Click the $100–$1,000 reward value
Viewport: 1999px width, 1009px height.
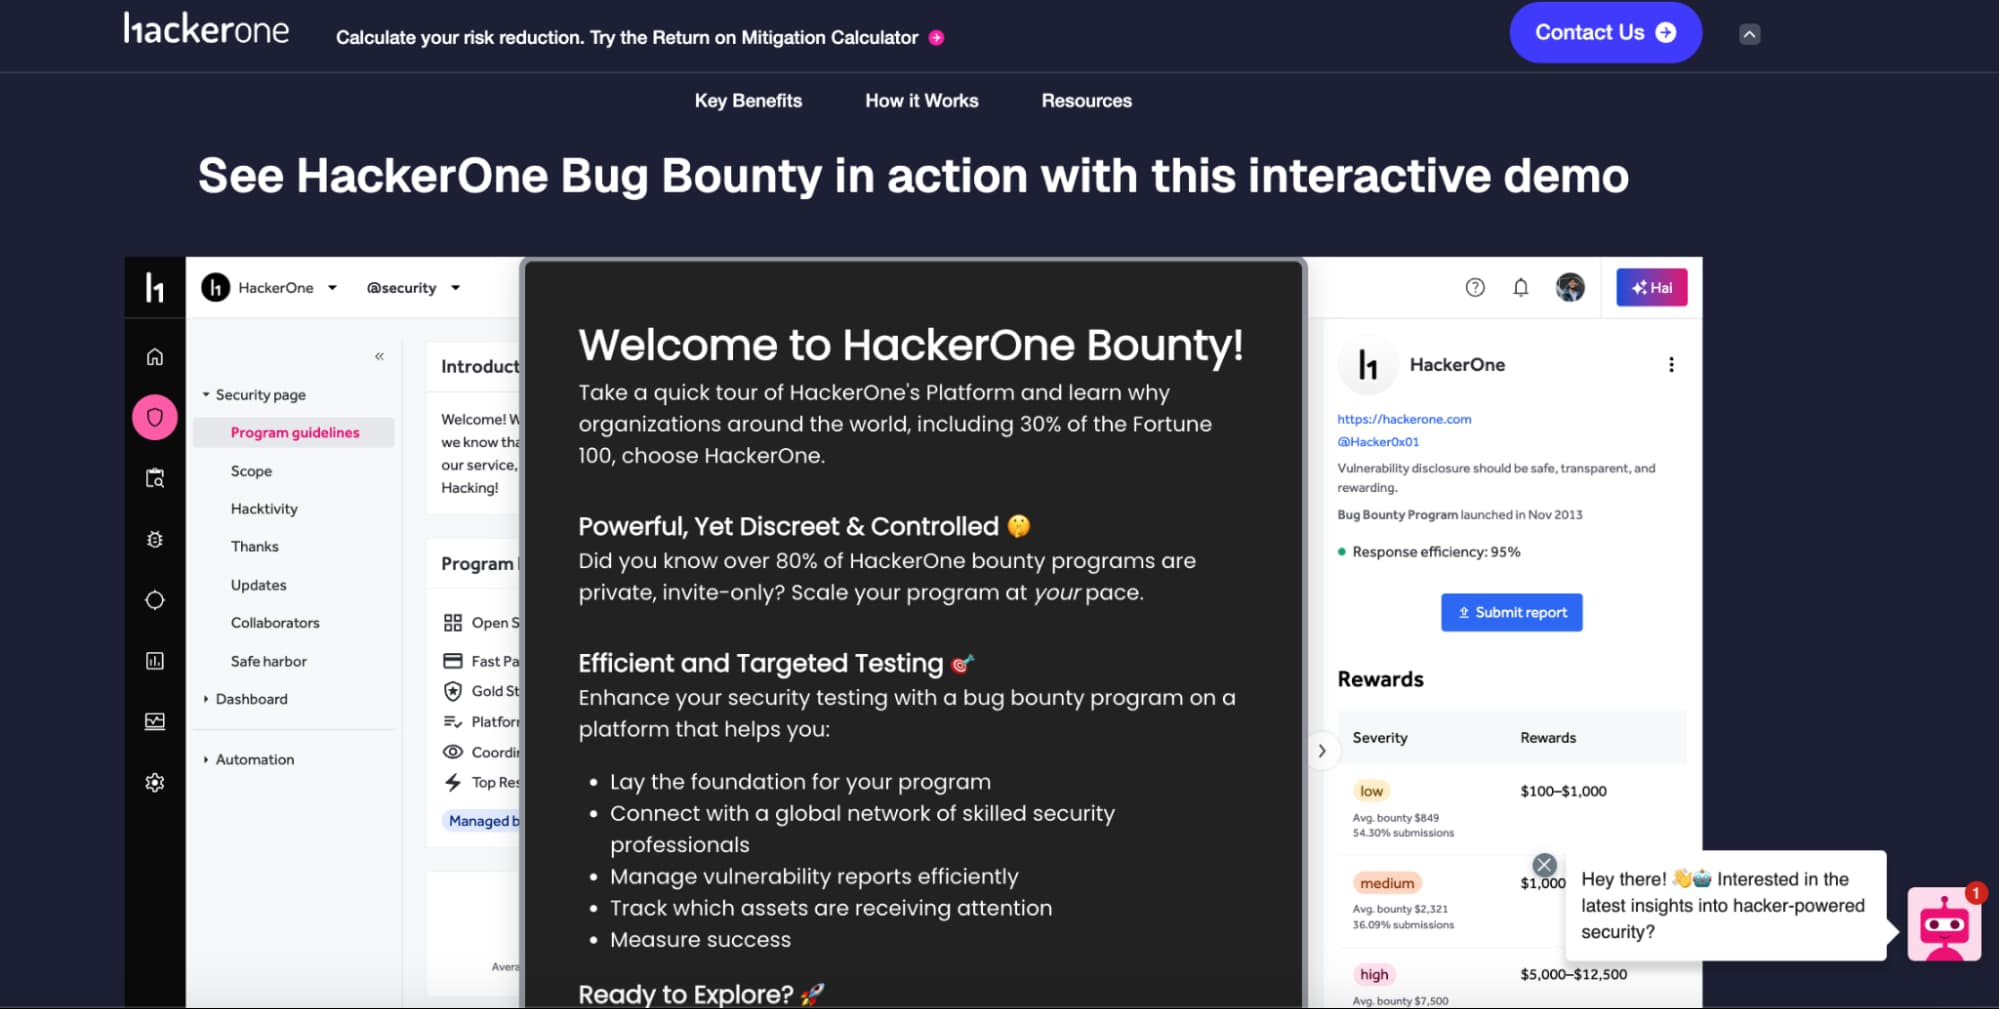(1563, 791)
